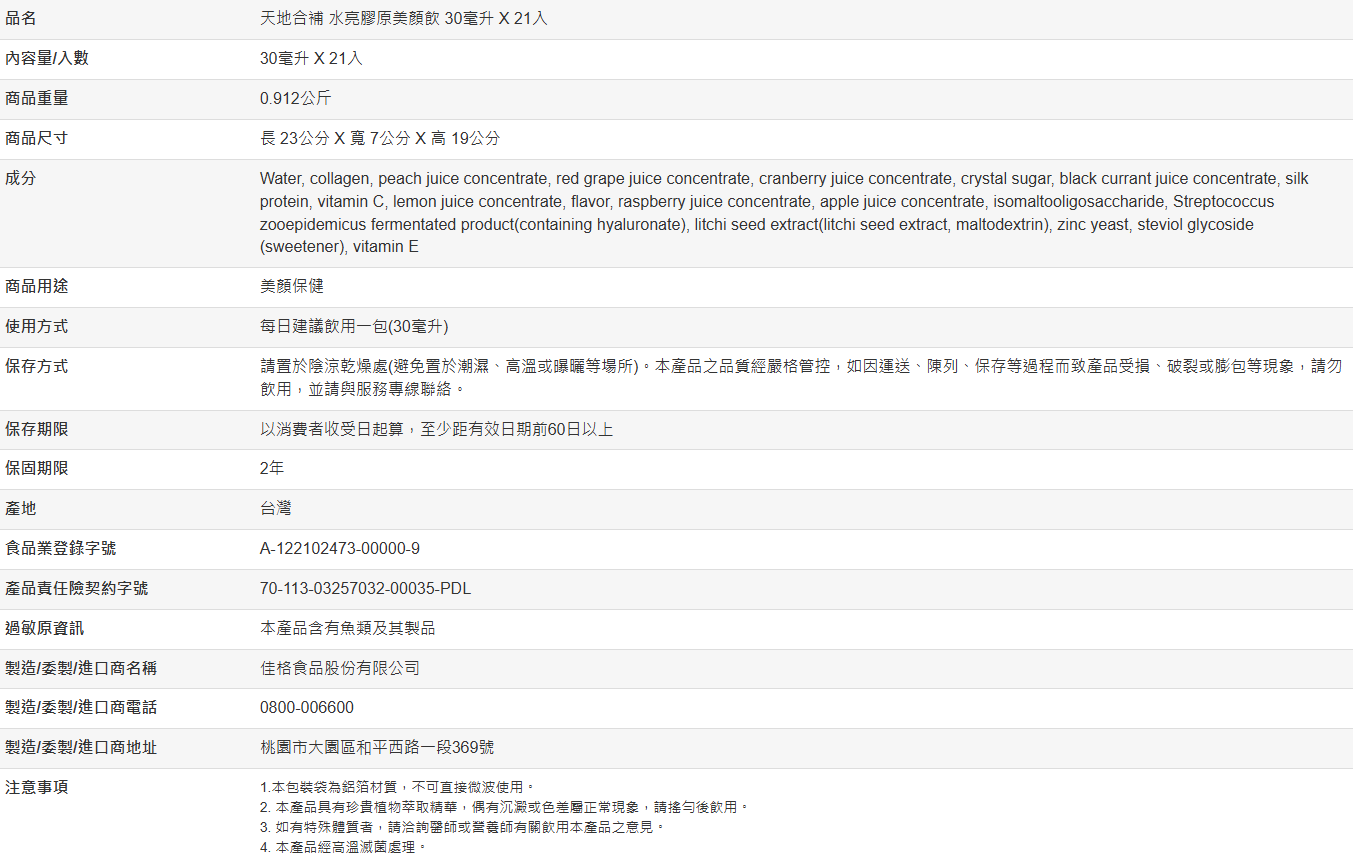Click the food registration number A-122102473-00000-9
The height and width of the screenshot is (864, 1353).
pyautogui.click(x=340, y=549)
